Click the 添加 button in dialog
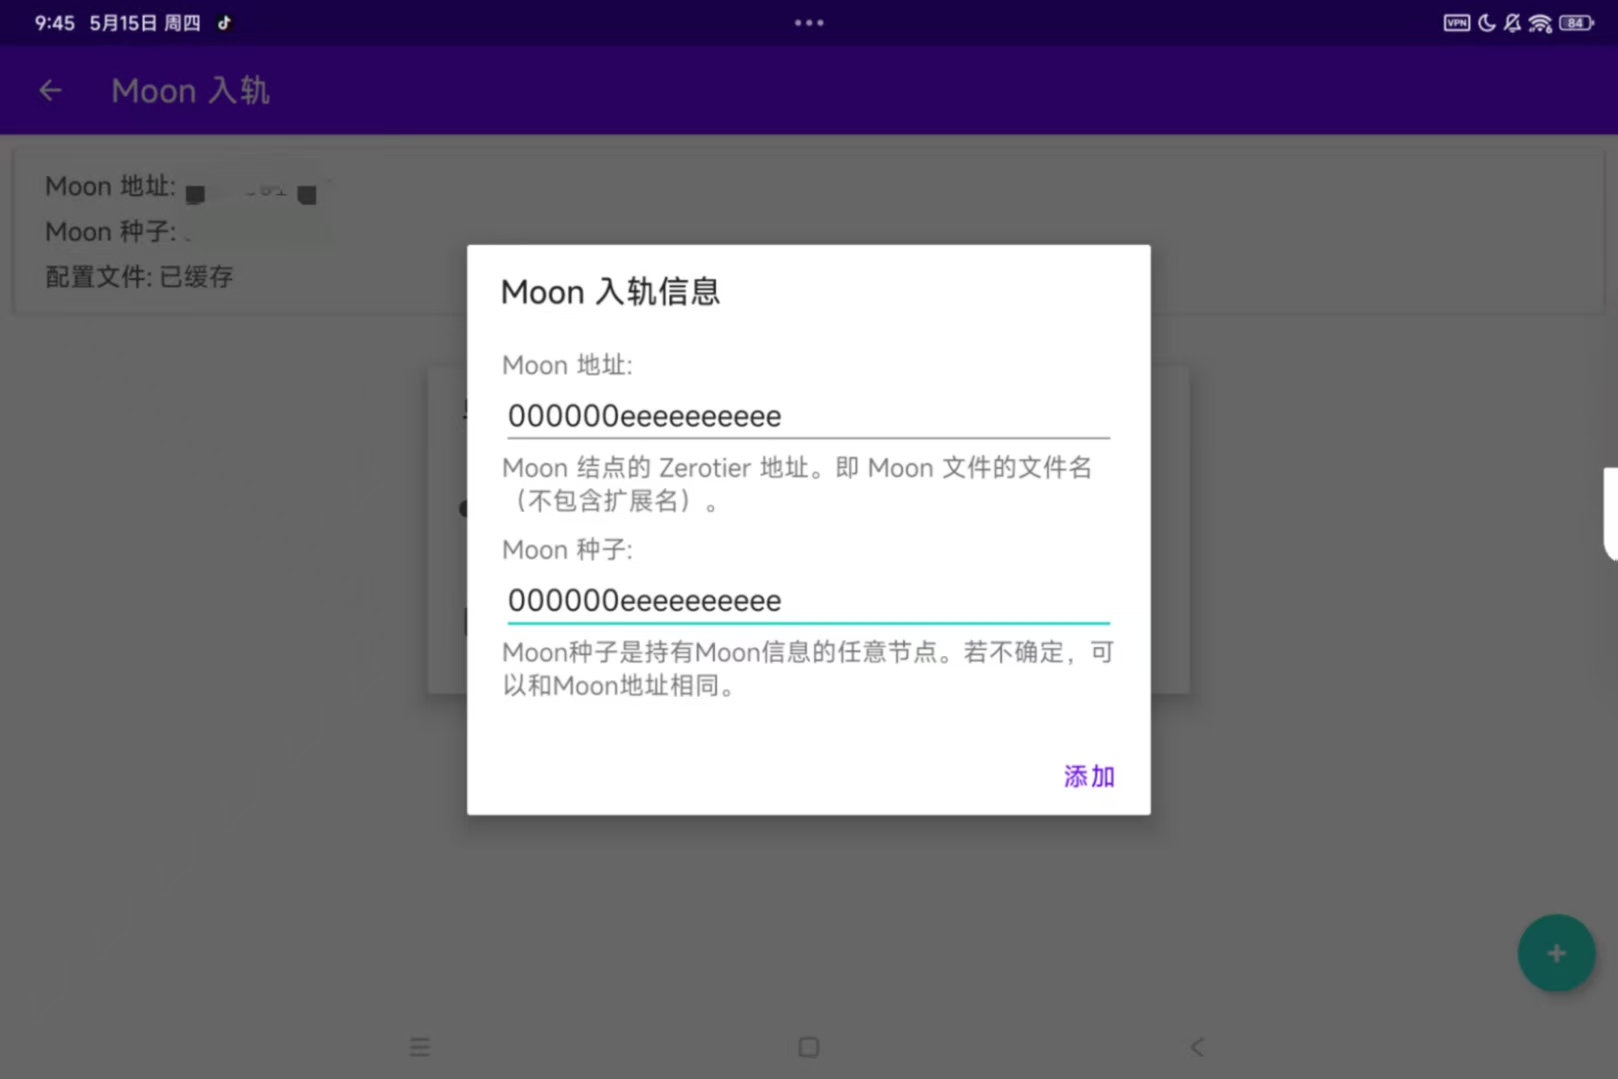This screenshot has height=1079, width=1618. (x=1089, y=776)
